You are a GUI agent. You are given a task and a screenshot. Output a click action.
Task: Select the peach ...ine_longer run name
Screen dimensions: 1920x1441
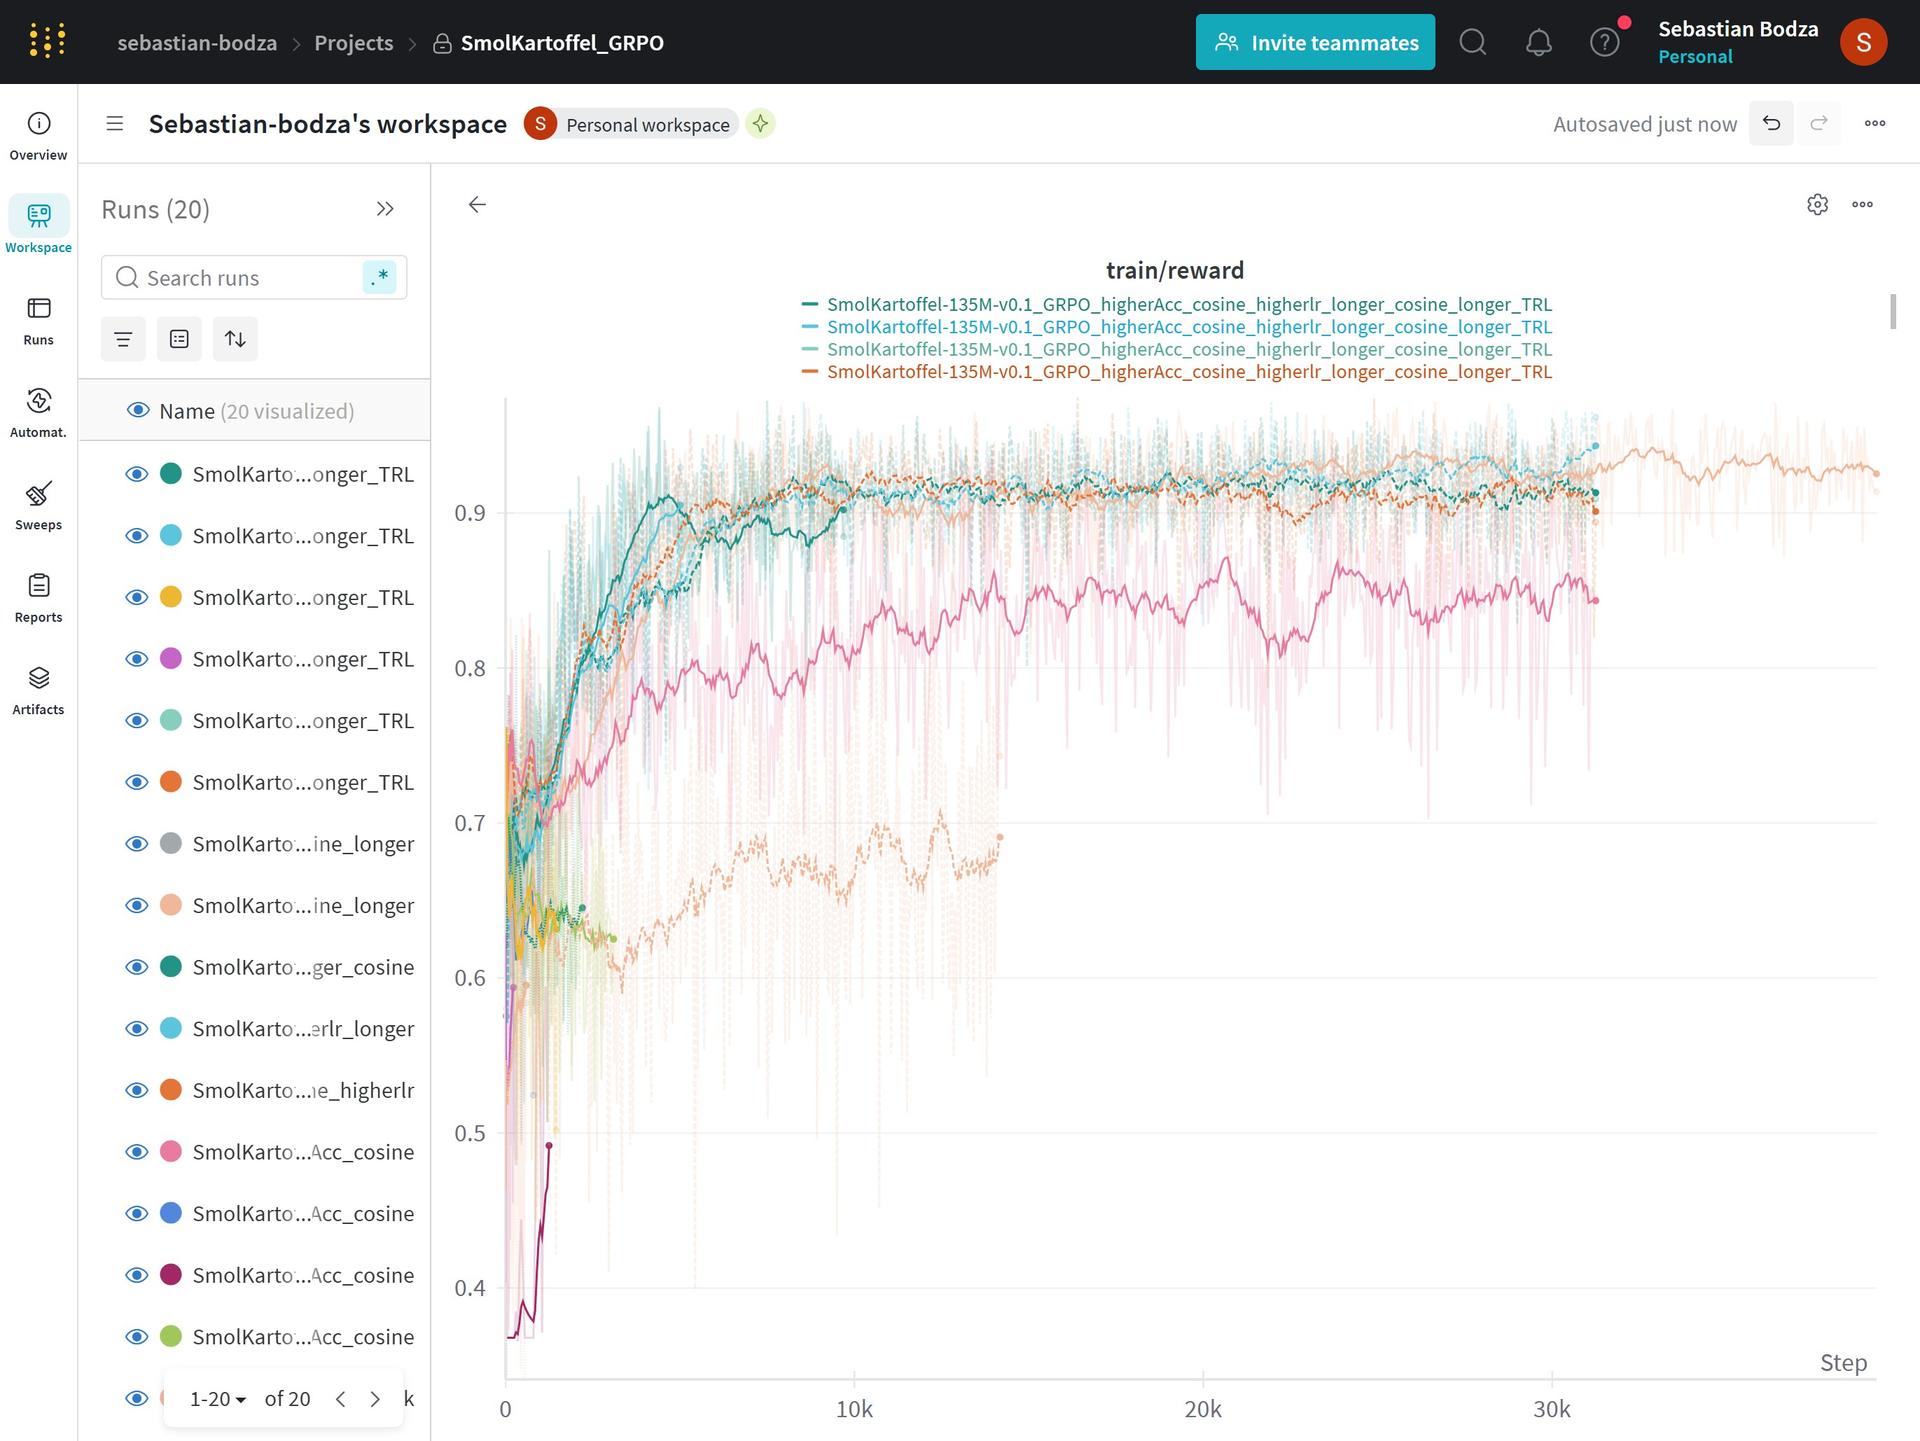click(303, 906)
